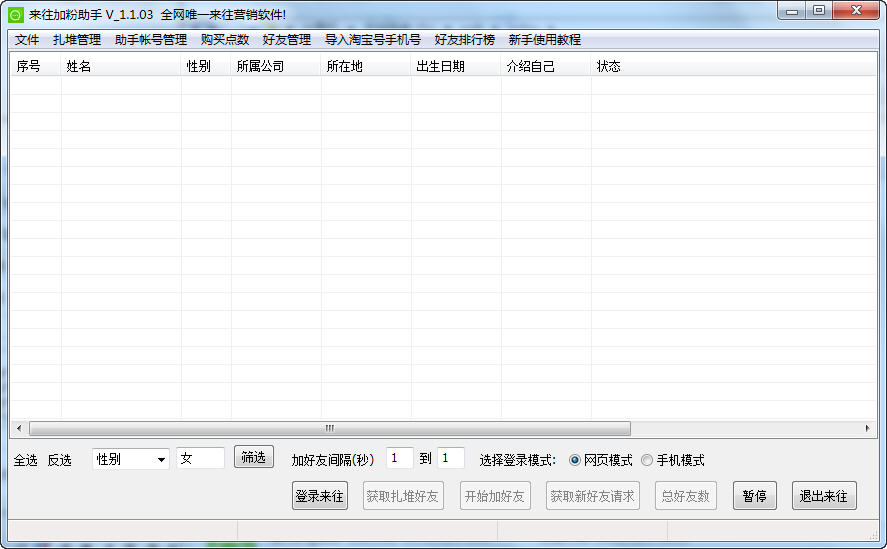
Task: Click 反选 to invert selection
Action: pos(59,460)
